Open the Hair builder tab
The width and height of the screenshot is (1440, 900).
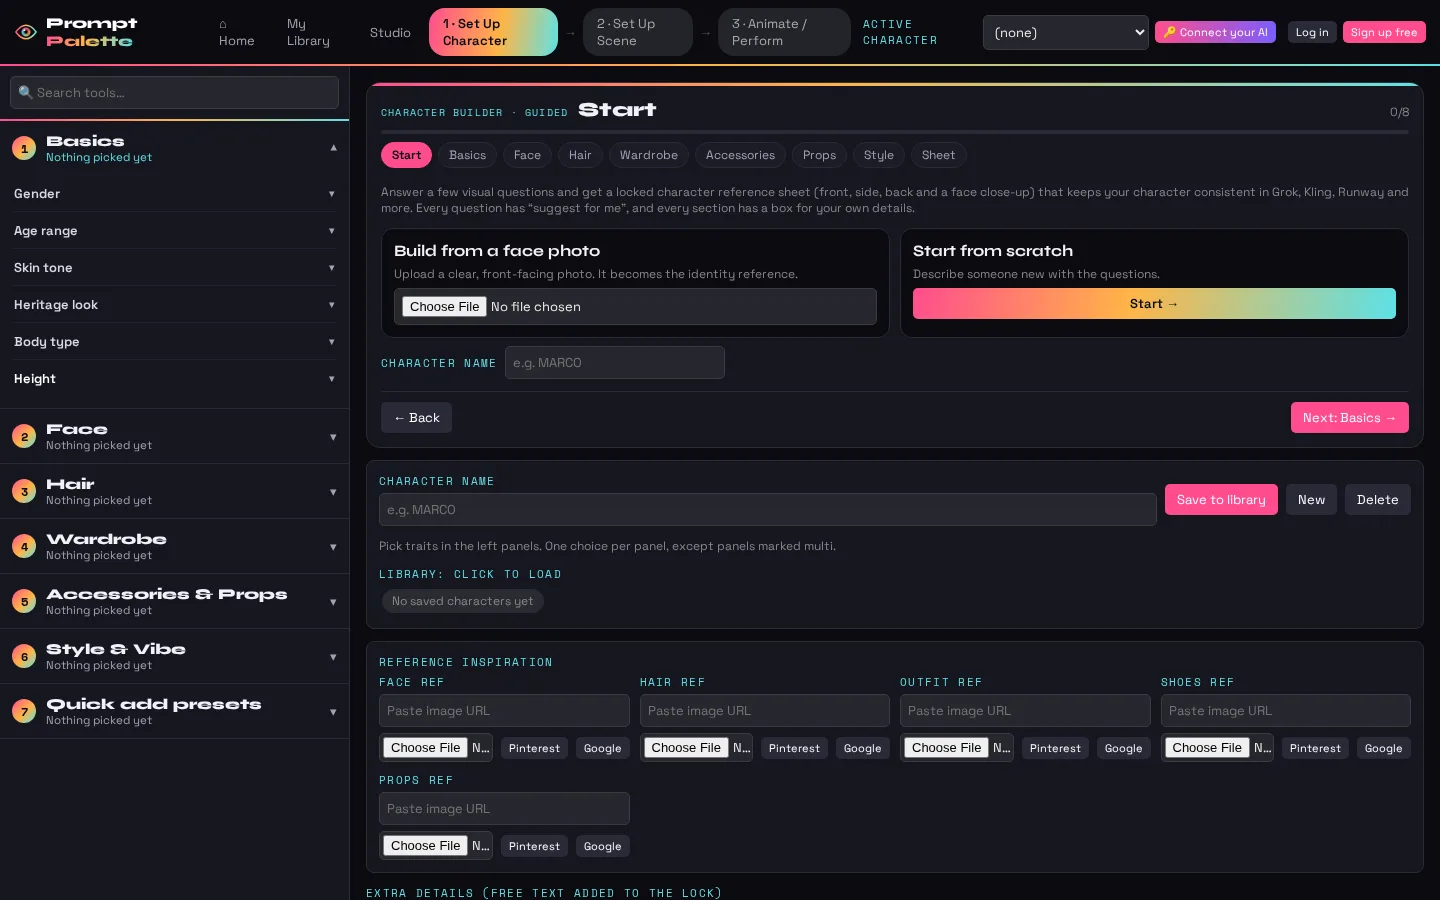click(580, 155)
